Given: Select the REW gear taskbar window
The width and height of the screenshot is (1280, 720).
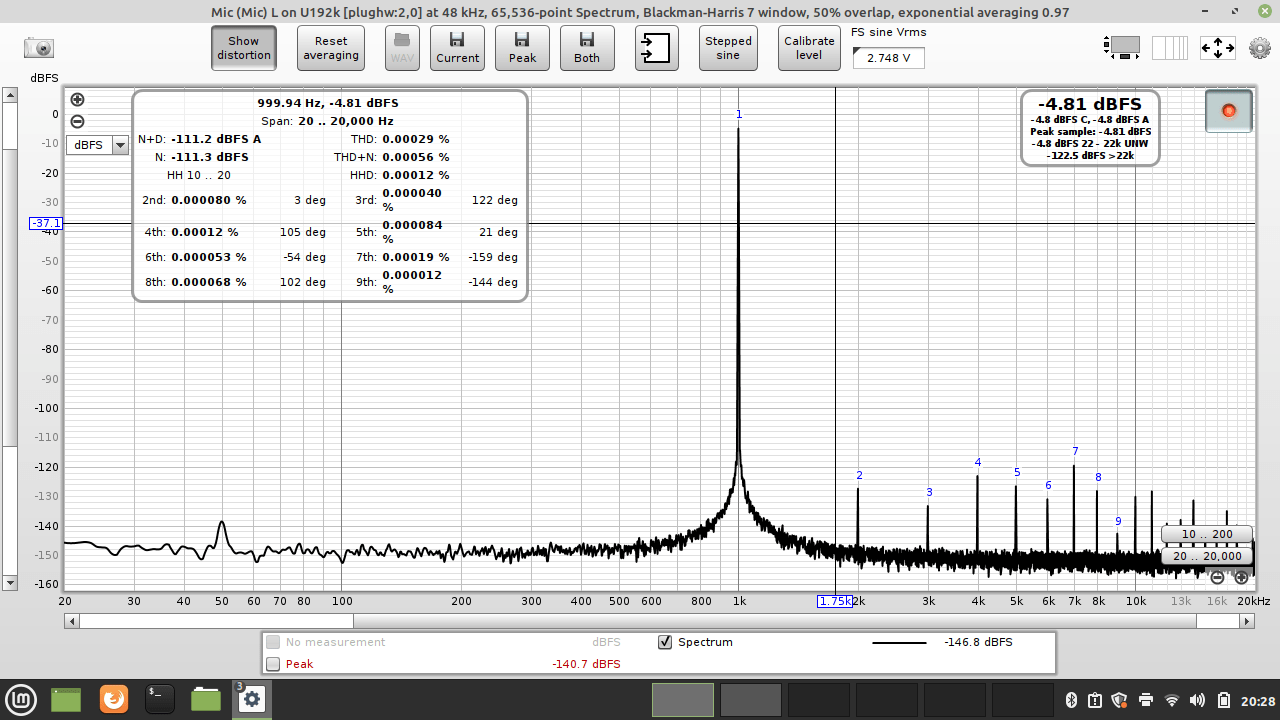Looking at the screenshot, I should [251, 699].
